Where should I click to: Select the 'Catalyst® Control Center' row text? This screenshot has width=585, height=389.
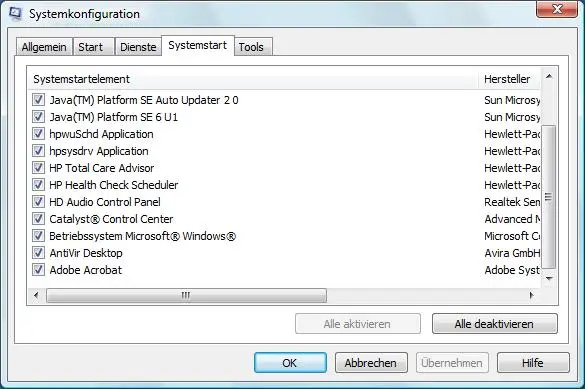click(111, 219)
